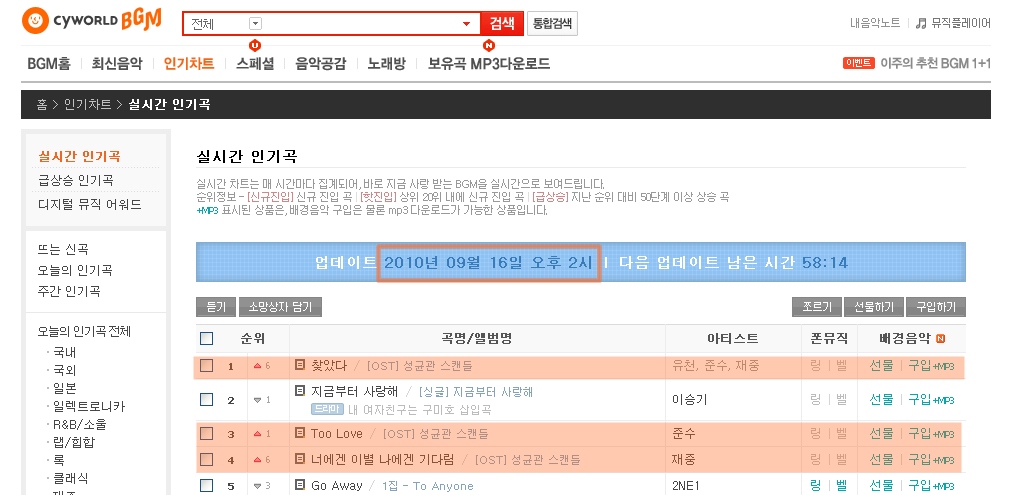Screen dimensions: 1020x495
Task: Click 링 ringtone for Go Away
Action: tap(816, 485)
